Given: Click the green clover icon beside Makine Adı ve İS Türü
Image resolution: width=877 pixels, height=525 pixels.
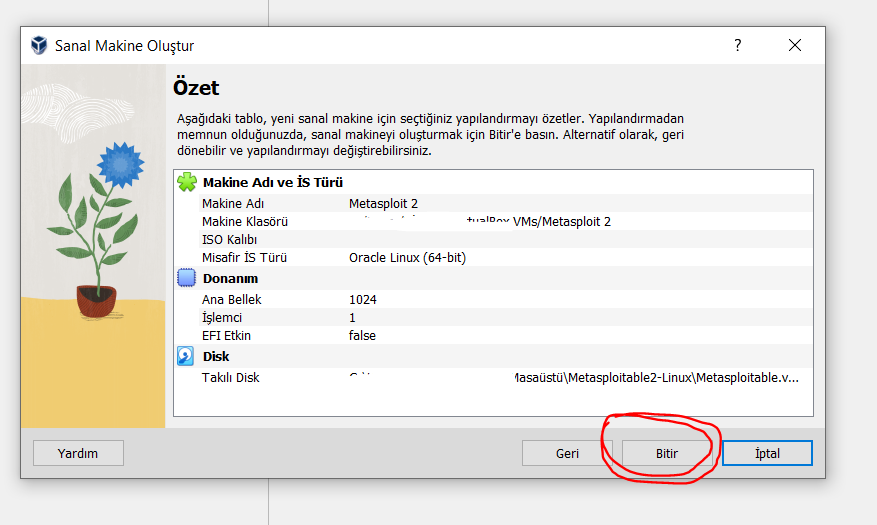Looking at the screenshot, I should pos(187,182).
